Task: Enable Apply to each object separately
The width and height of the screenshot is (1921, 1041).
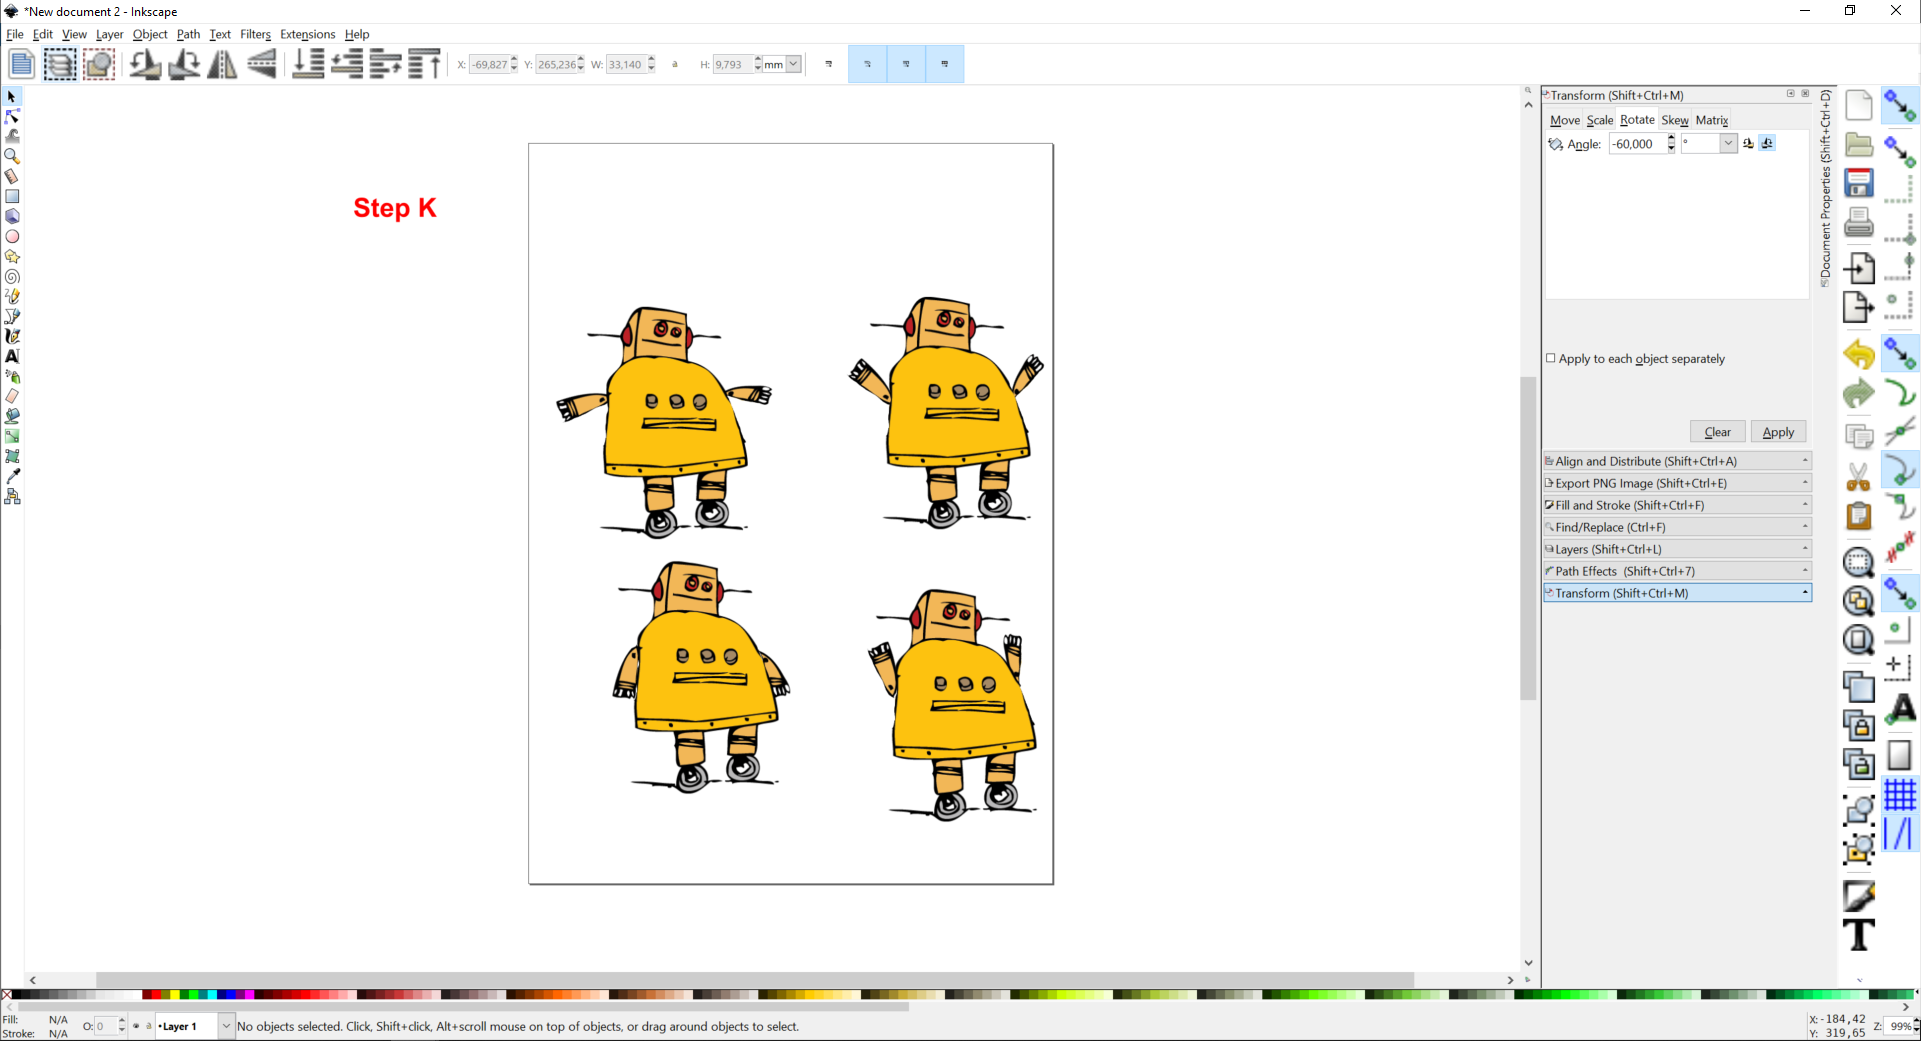Action: coord(1552,358)
